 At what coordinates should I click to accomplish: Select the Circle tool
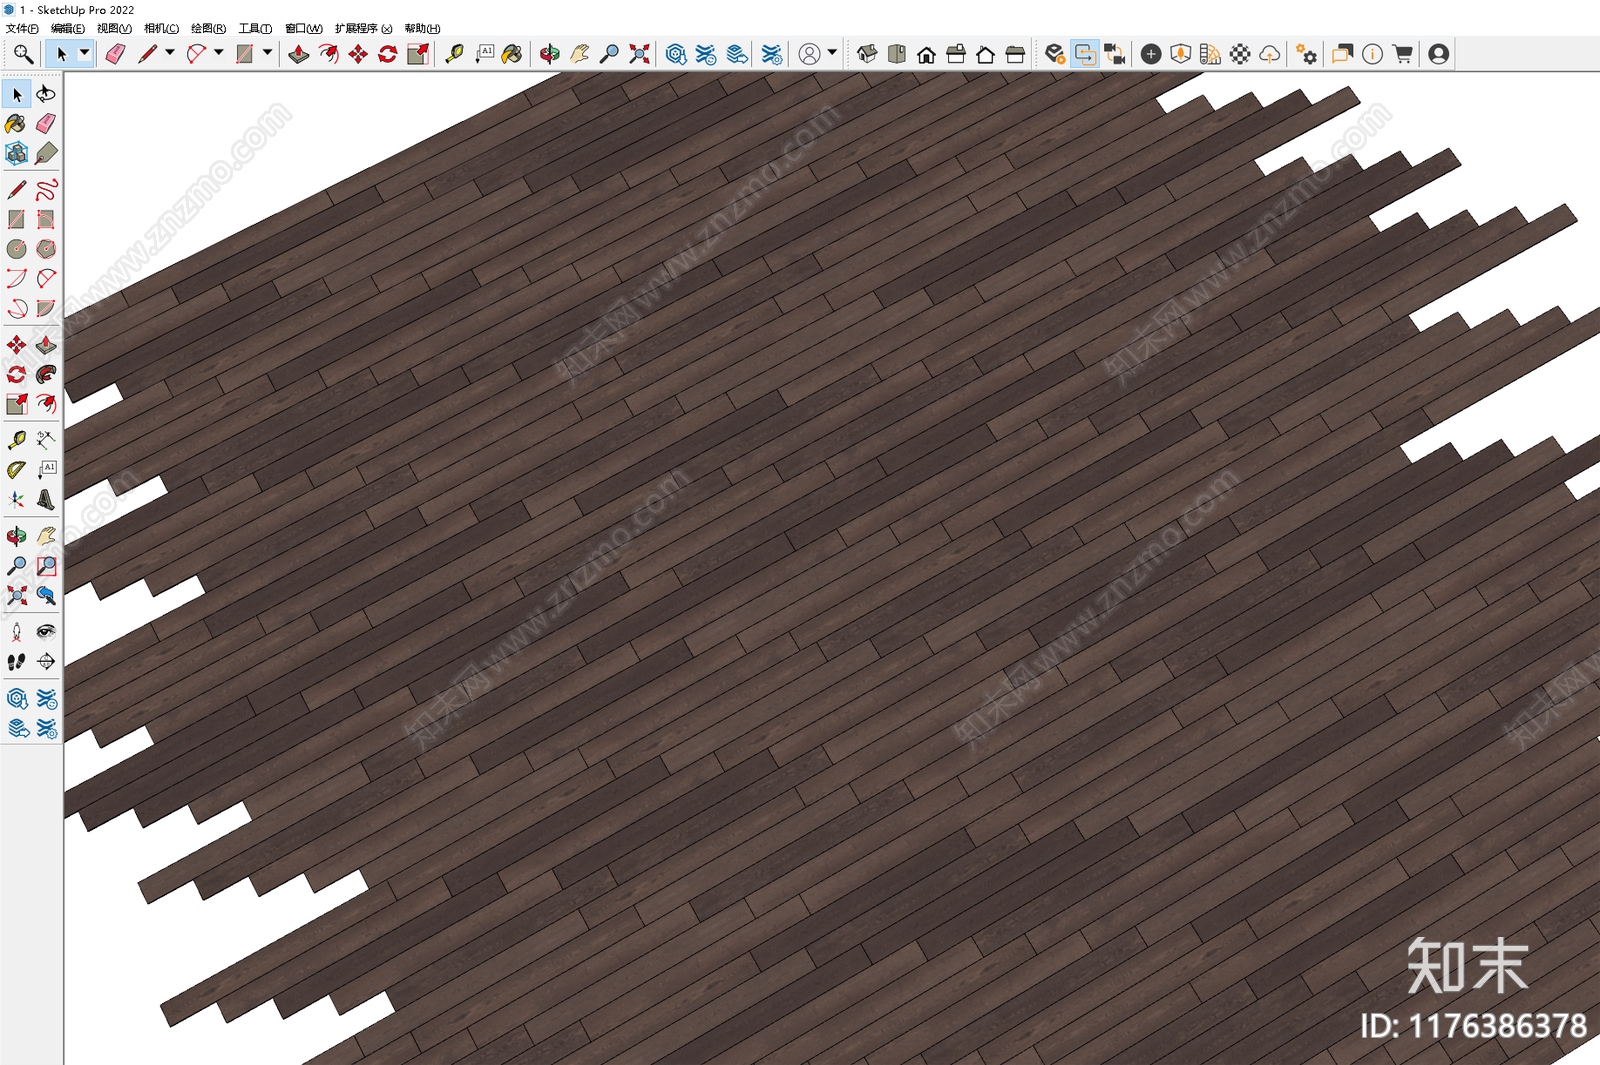tap(17, 249)
